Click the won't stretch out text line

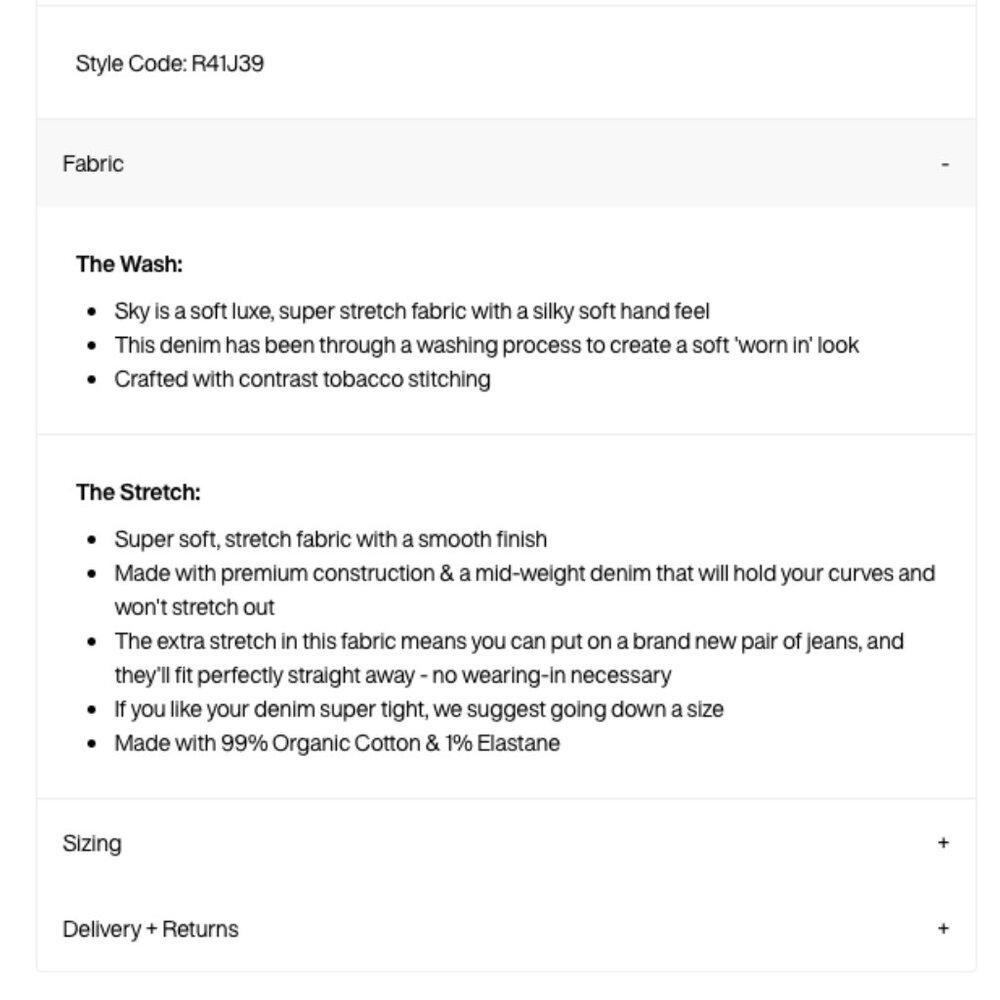[195, 607]
